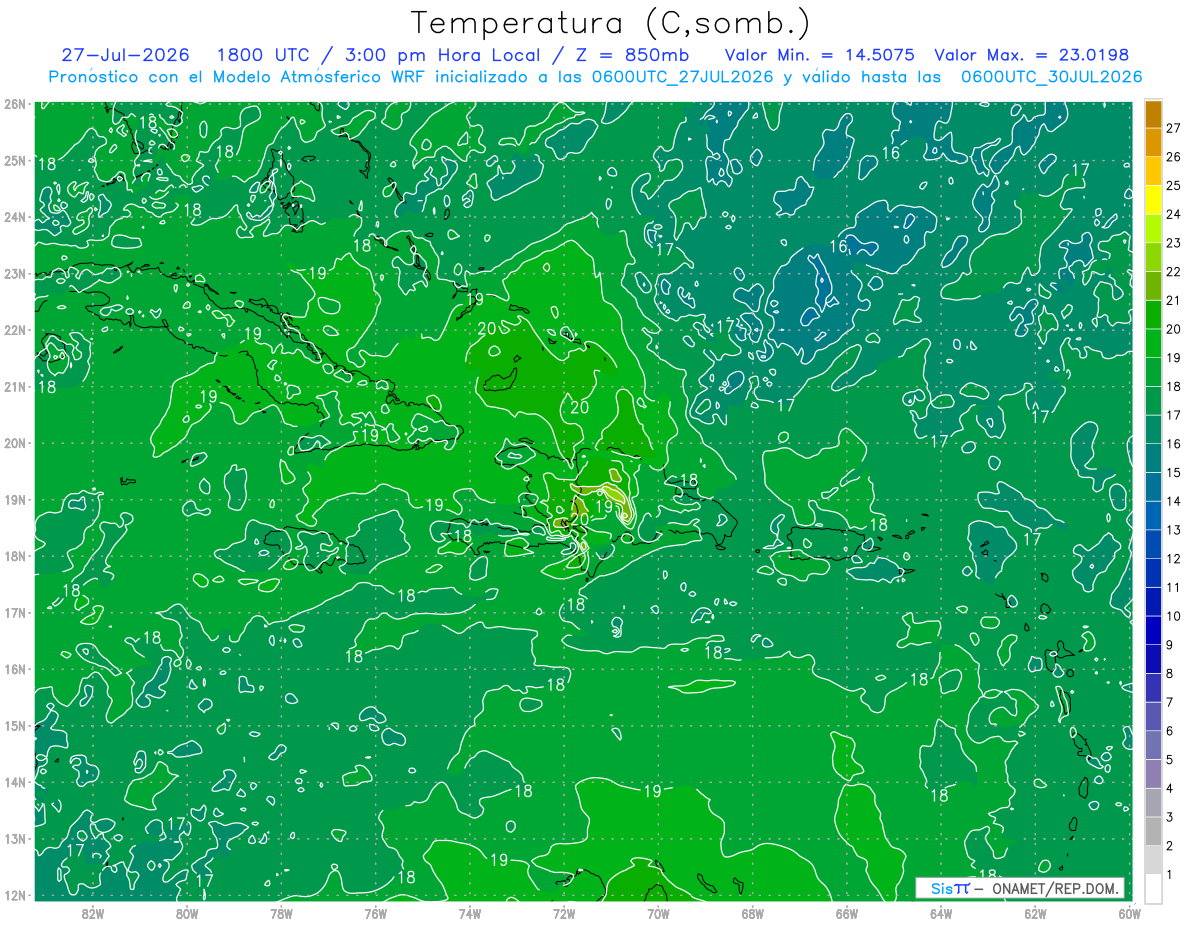This screenshot has height=927, width=1200.
Task: Pick the white bottom swatch of the color bar
Action: pyautogui.click(x=1153, y=888)
